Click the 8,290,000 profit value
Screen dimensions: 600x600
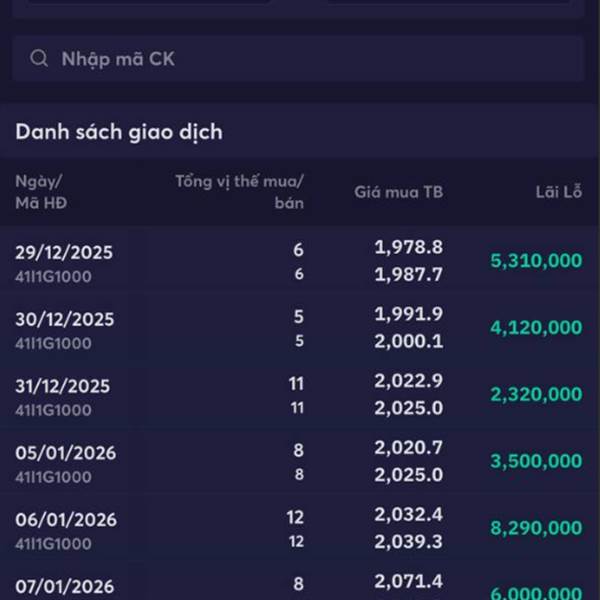(535, 528)
